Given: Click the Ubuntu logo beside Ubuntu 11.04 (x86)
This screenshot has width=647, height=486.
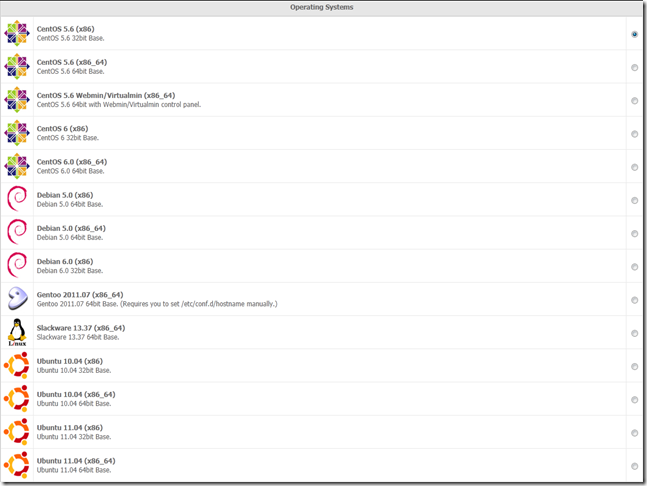Looking at the screenshot, I should [17, 432].
